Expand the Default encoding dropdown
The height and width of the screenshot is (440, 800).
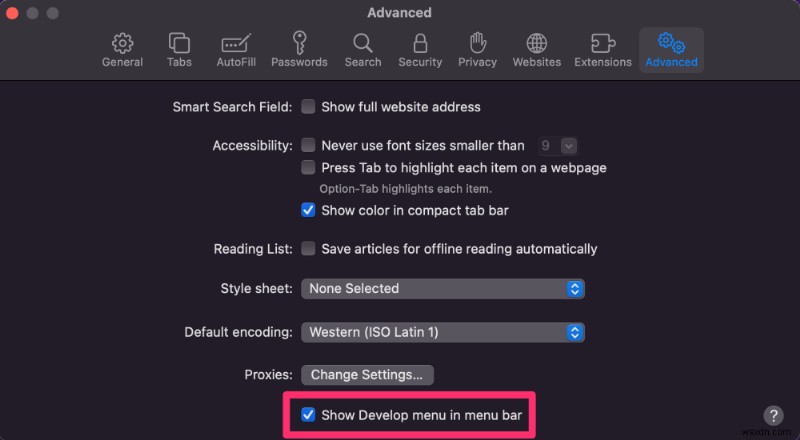click(443, 332)
